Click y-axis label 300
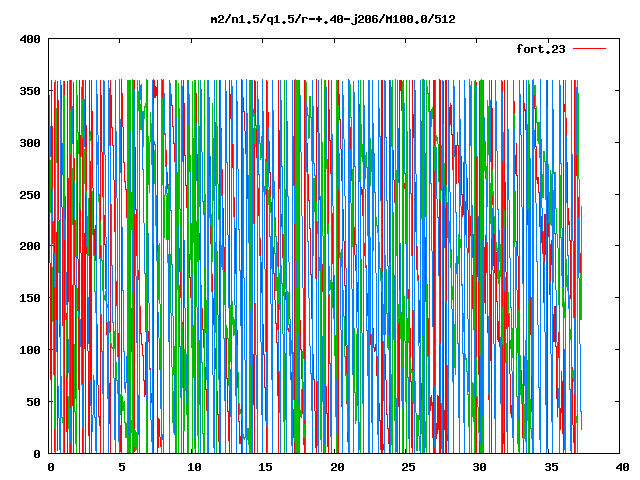Image resolution: width=640 pixels, height=480 pixels. [x=30, y=143]
